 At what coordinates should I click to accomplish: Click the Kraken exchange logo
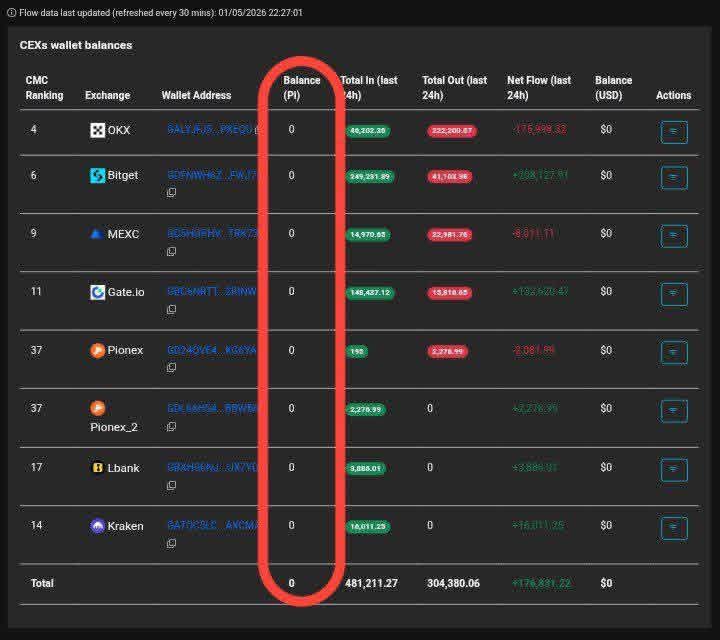click(97, 526)
